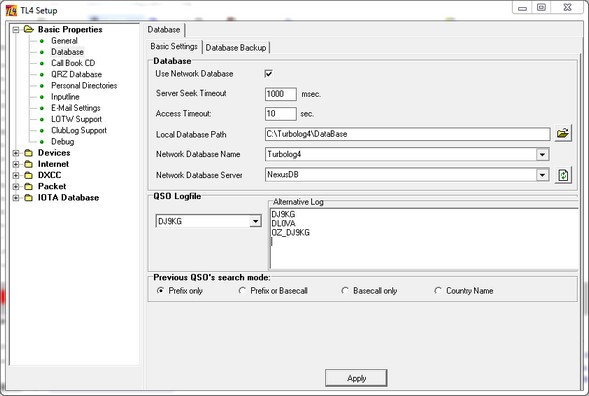Click the IOTA Database folder icon
This screenshot has height=396, width=589.
click(x=29, y=198)
